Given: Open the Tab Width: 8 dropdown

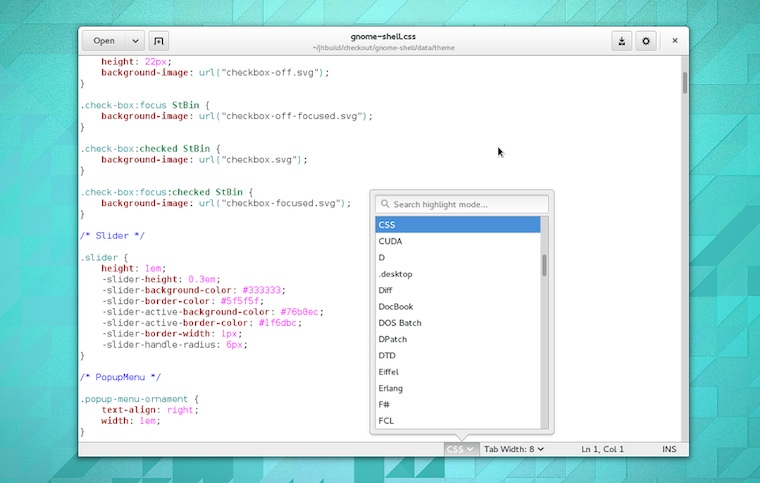Looking at the screenshot, I should 514,449.
